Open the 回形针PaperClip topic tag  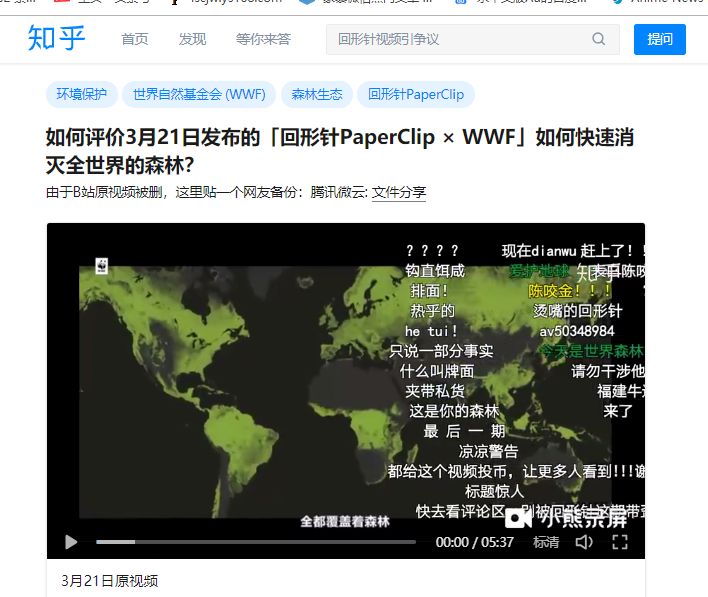pos(416,94)
